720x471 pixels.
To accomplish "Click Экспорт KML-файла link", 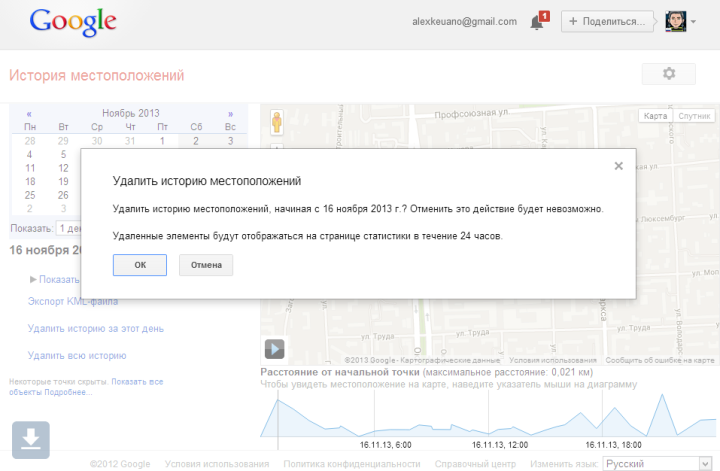I will (73, 302).
